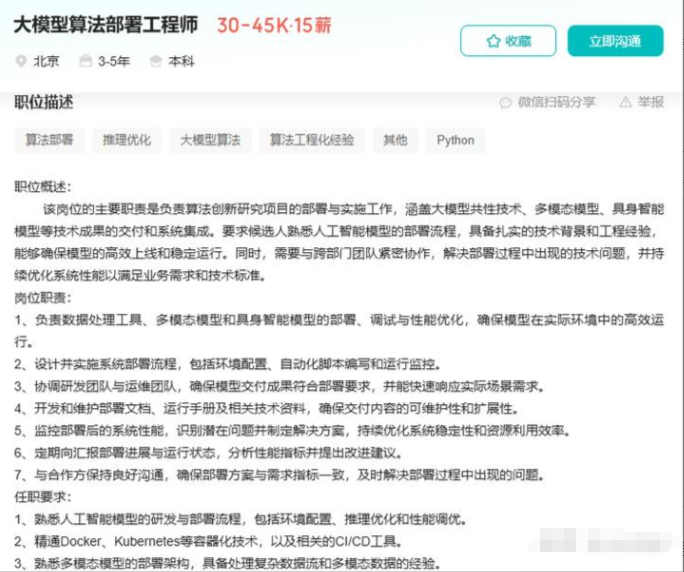Click the briefcase icon next to 3-5年

tap(86, 61)
